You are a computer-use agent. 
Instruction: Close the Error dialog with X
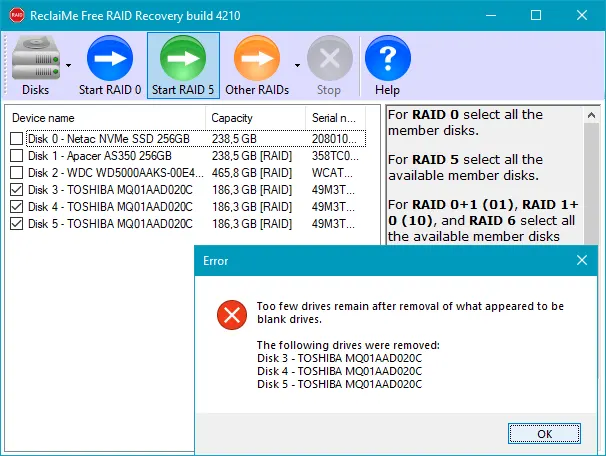582,260
